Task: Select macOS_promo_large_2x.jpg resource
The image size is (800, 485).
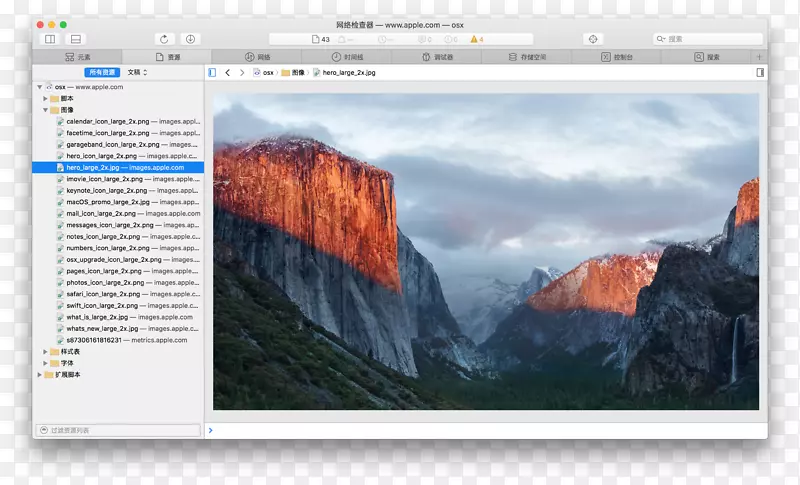Action: point(118,202)
